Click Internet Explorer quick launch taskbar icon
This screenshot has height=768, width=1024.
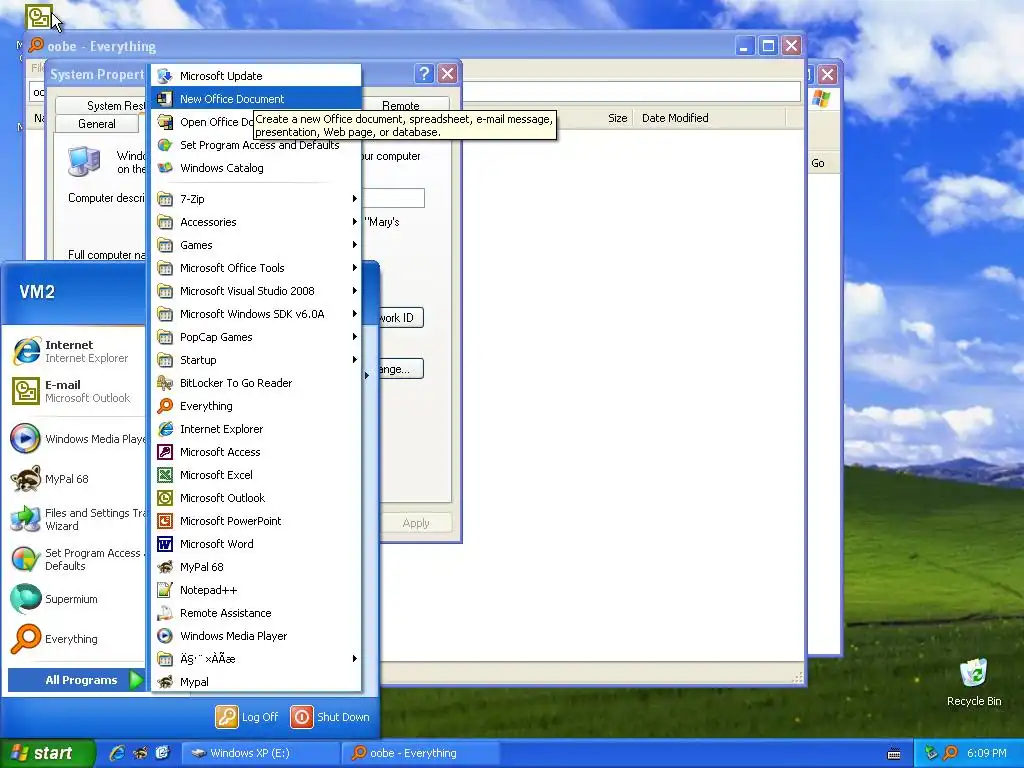pos(117,753)
